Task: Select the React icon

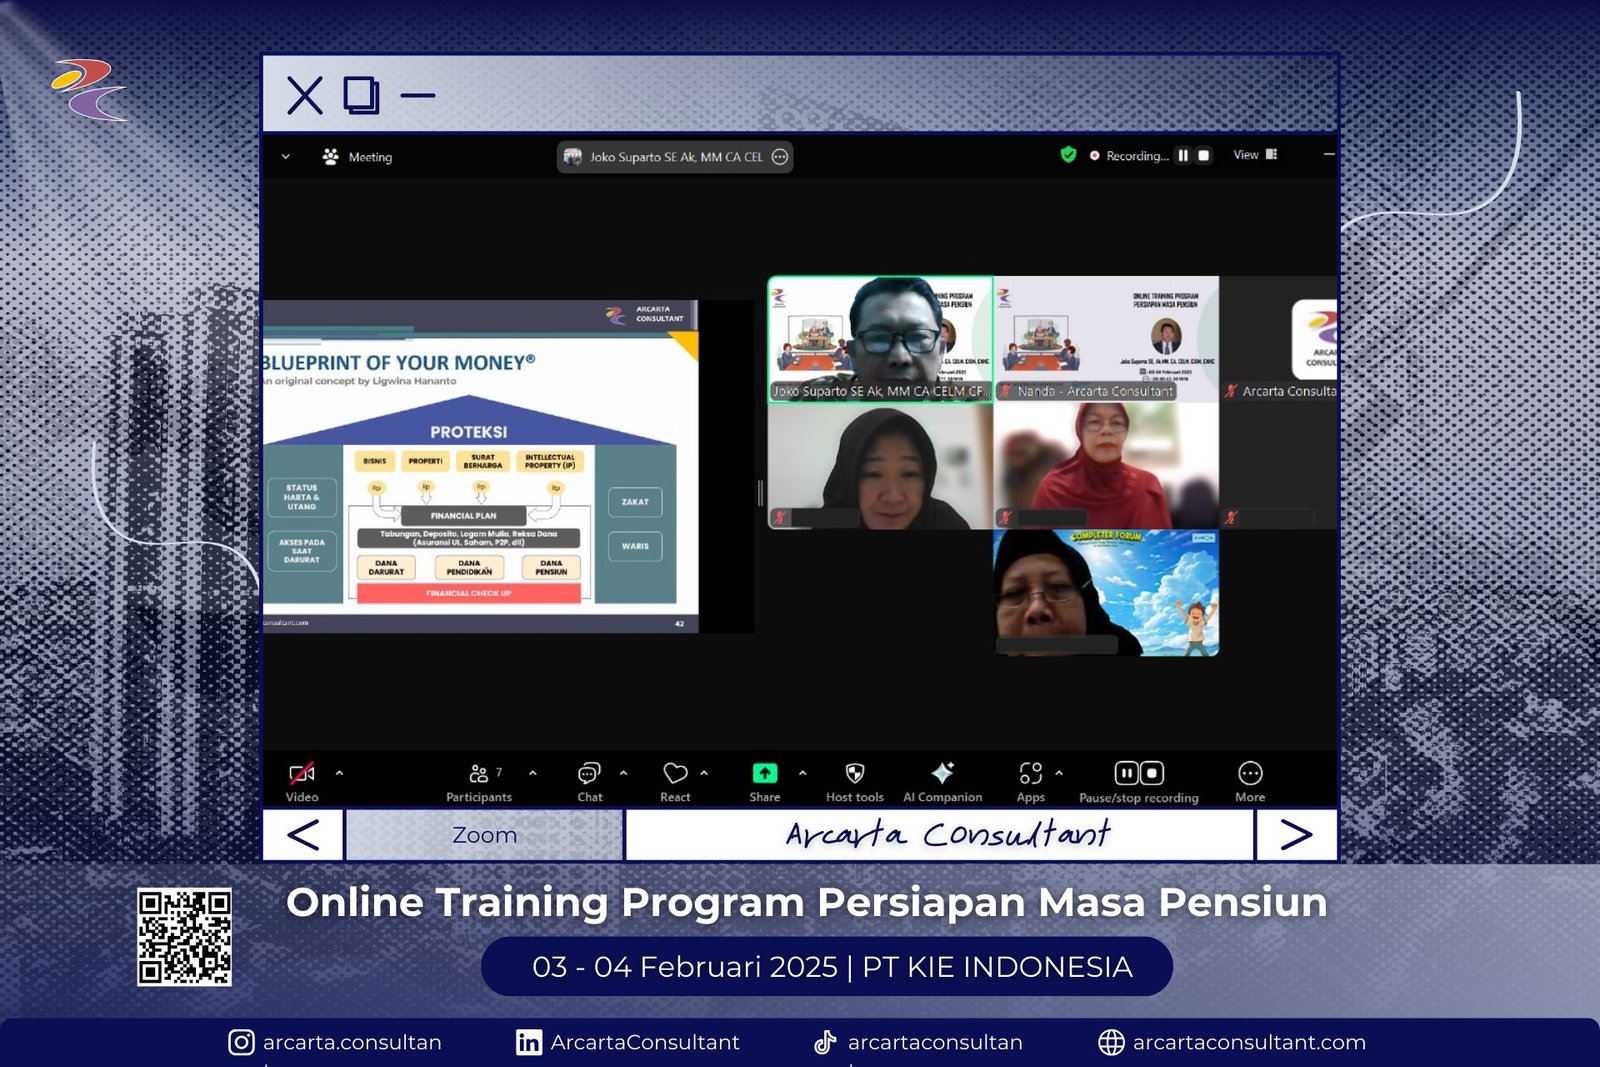Action: point(676,772)
